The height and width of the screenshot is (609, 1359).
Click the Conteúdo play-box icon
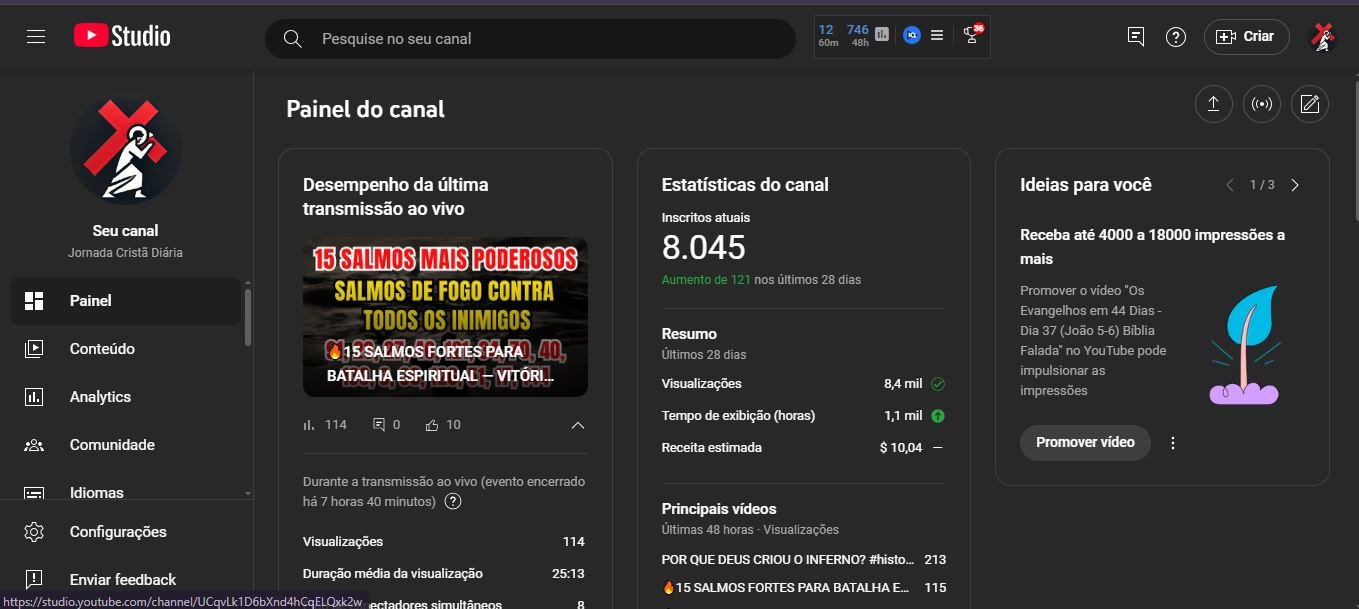[x=34, y=349]
